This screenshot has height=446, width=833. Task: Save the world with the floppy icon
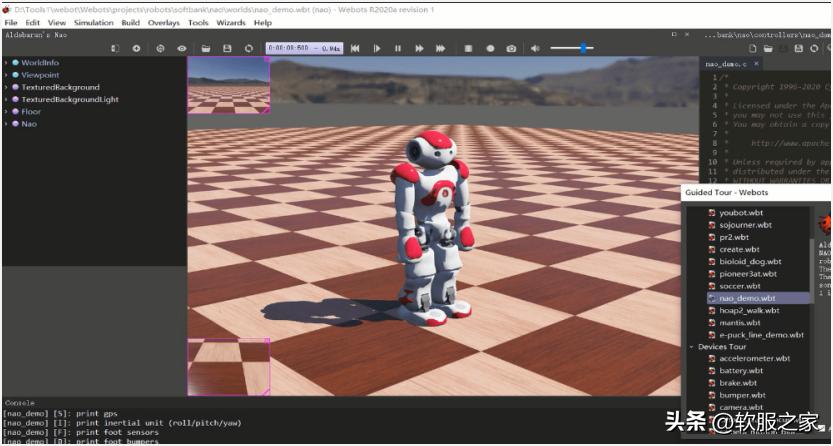227,48
